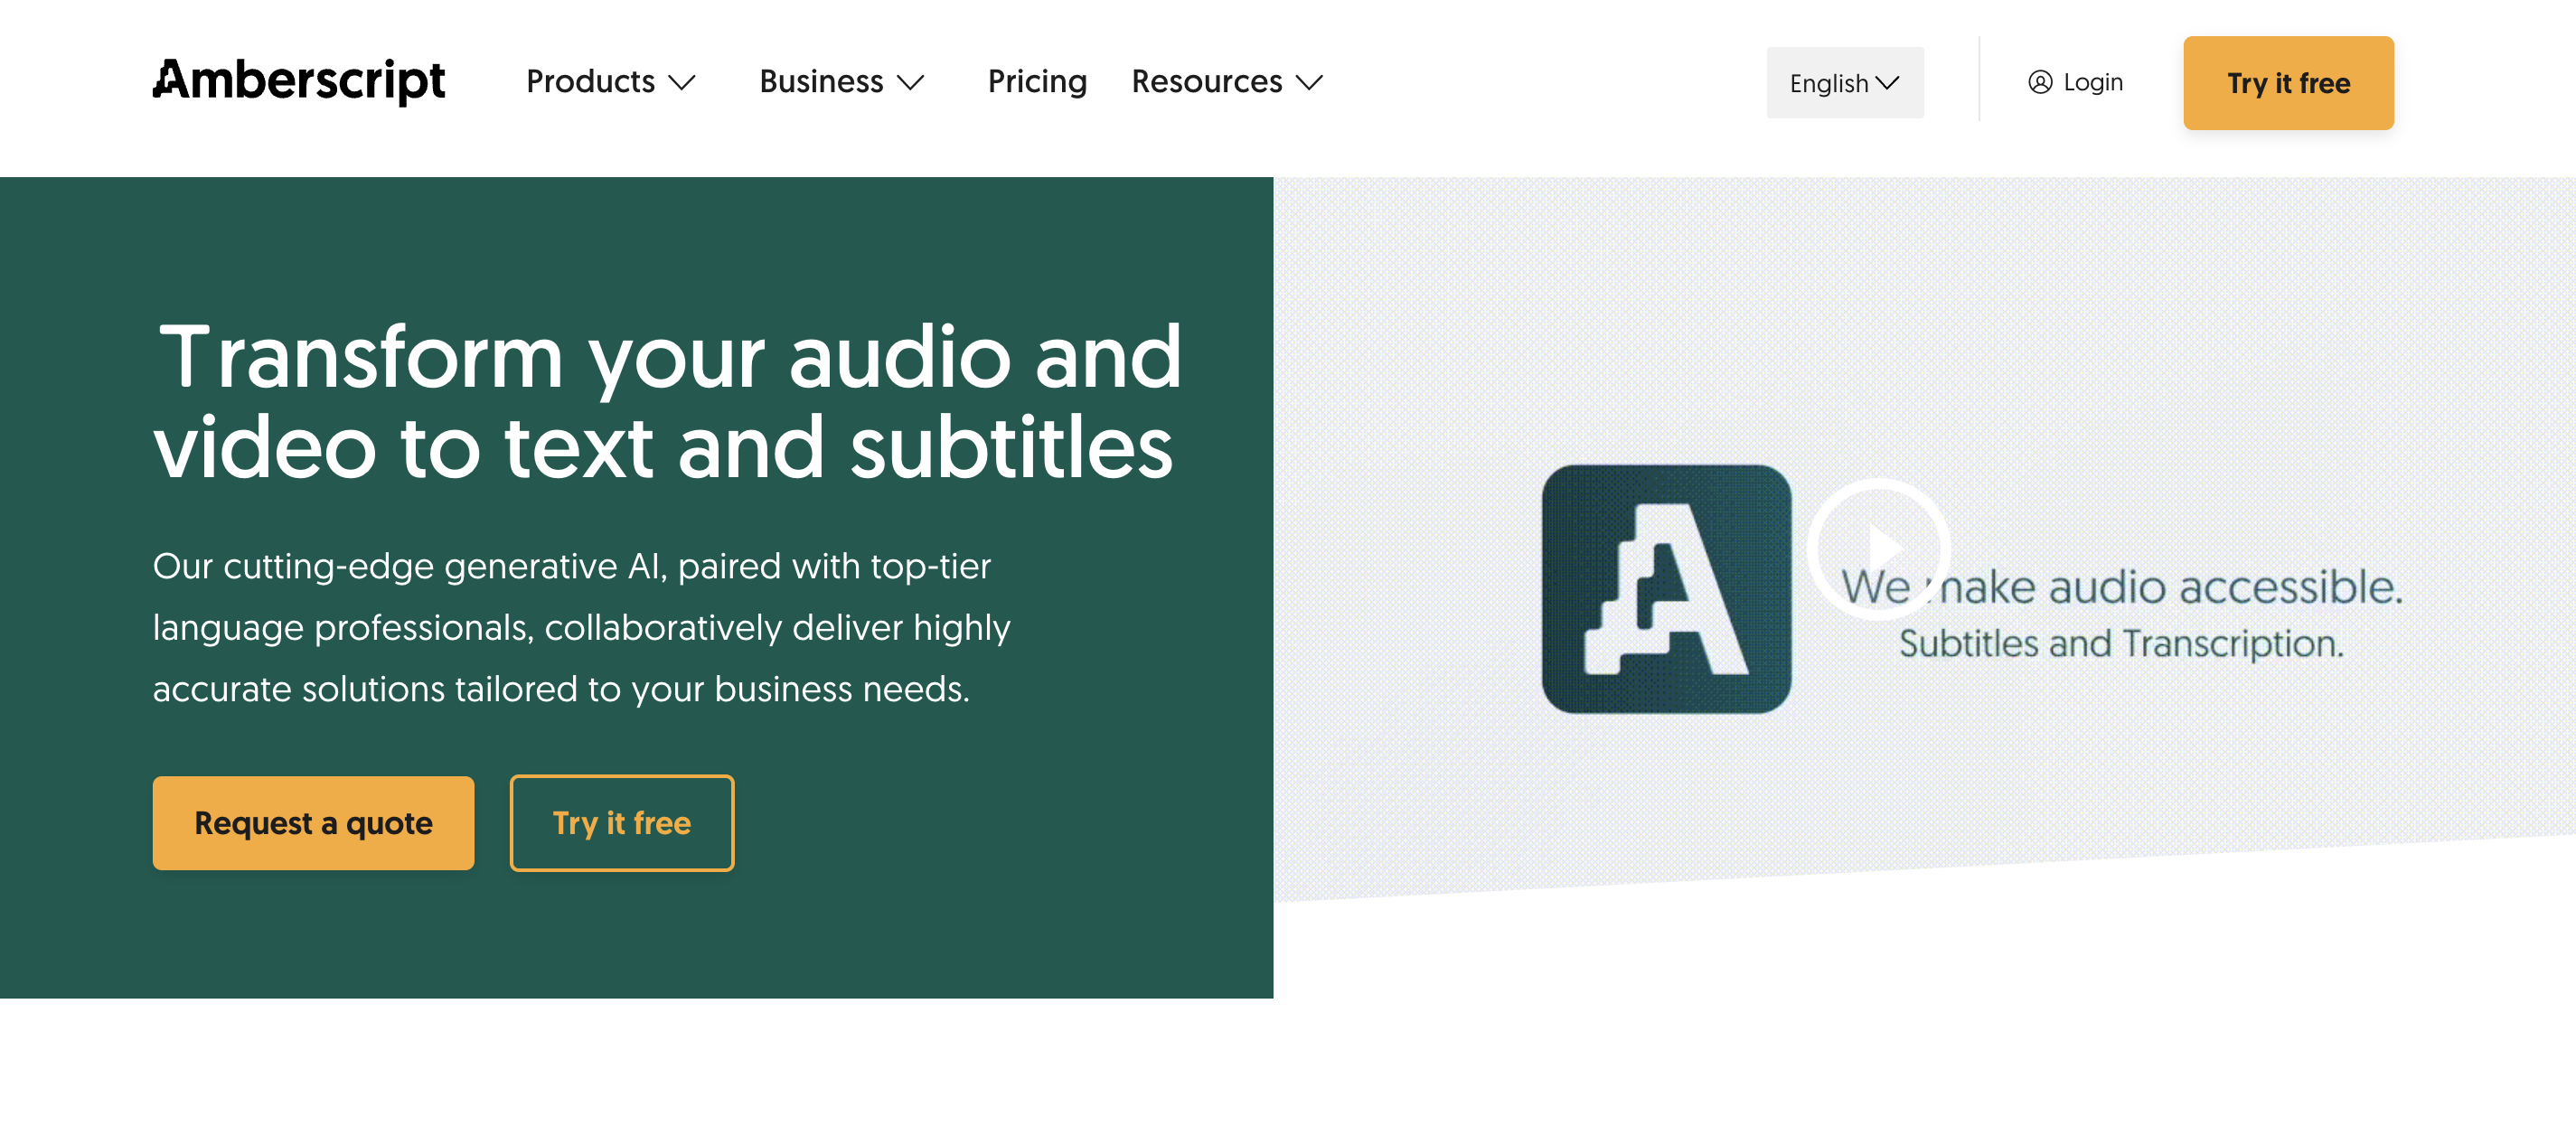Click the chevron next to Products
Image resolution: width=2576 pixels, height=1135 pixels.
click(x=682, y=82)
